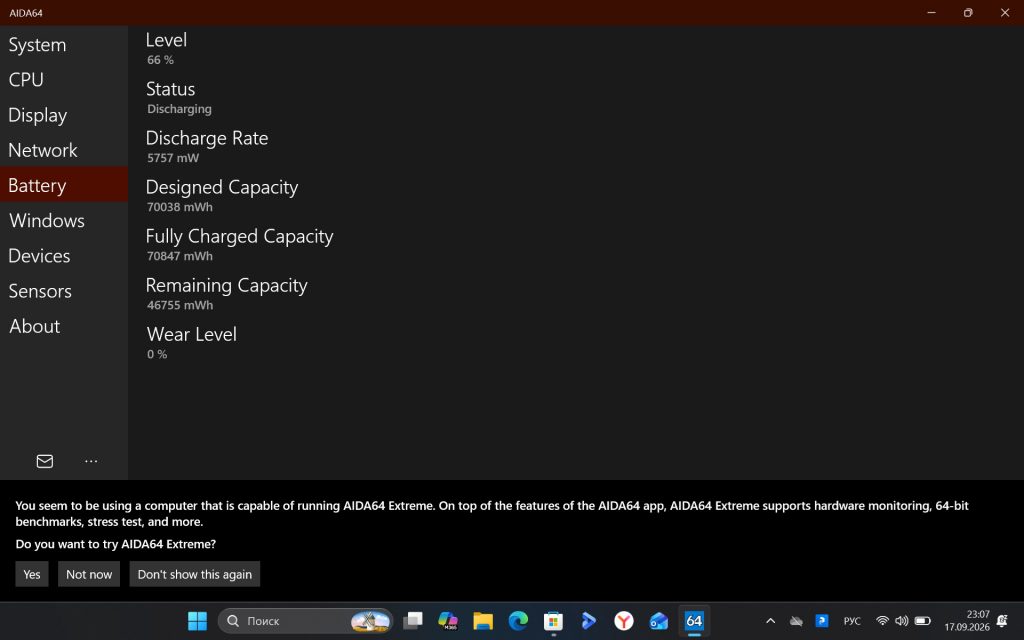Click Fully Charged Capacity 70847 mWh entry
This screenshot has width=1024, height=640.
pyautogui.click(x=240, y=244)
